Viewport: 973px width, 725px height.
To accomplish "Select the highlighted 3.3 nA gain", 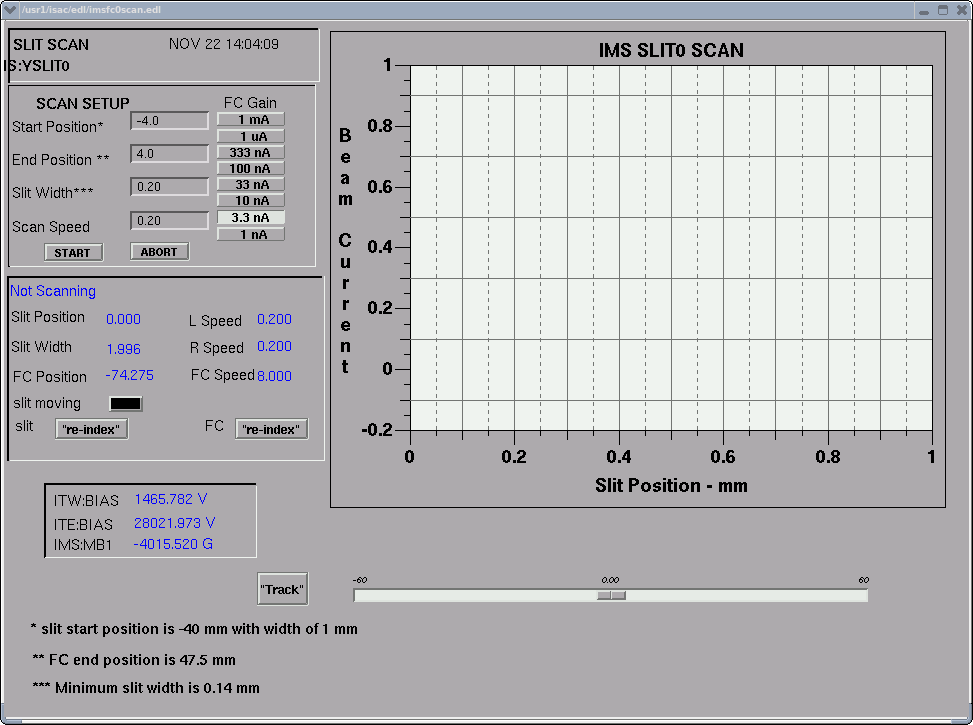I will pos(251,217).
